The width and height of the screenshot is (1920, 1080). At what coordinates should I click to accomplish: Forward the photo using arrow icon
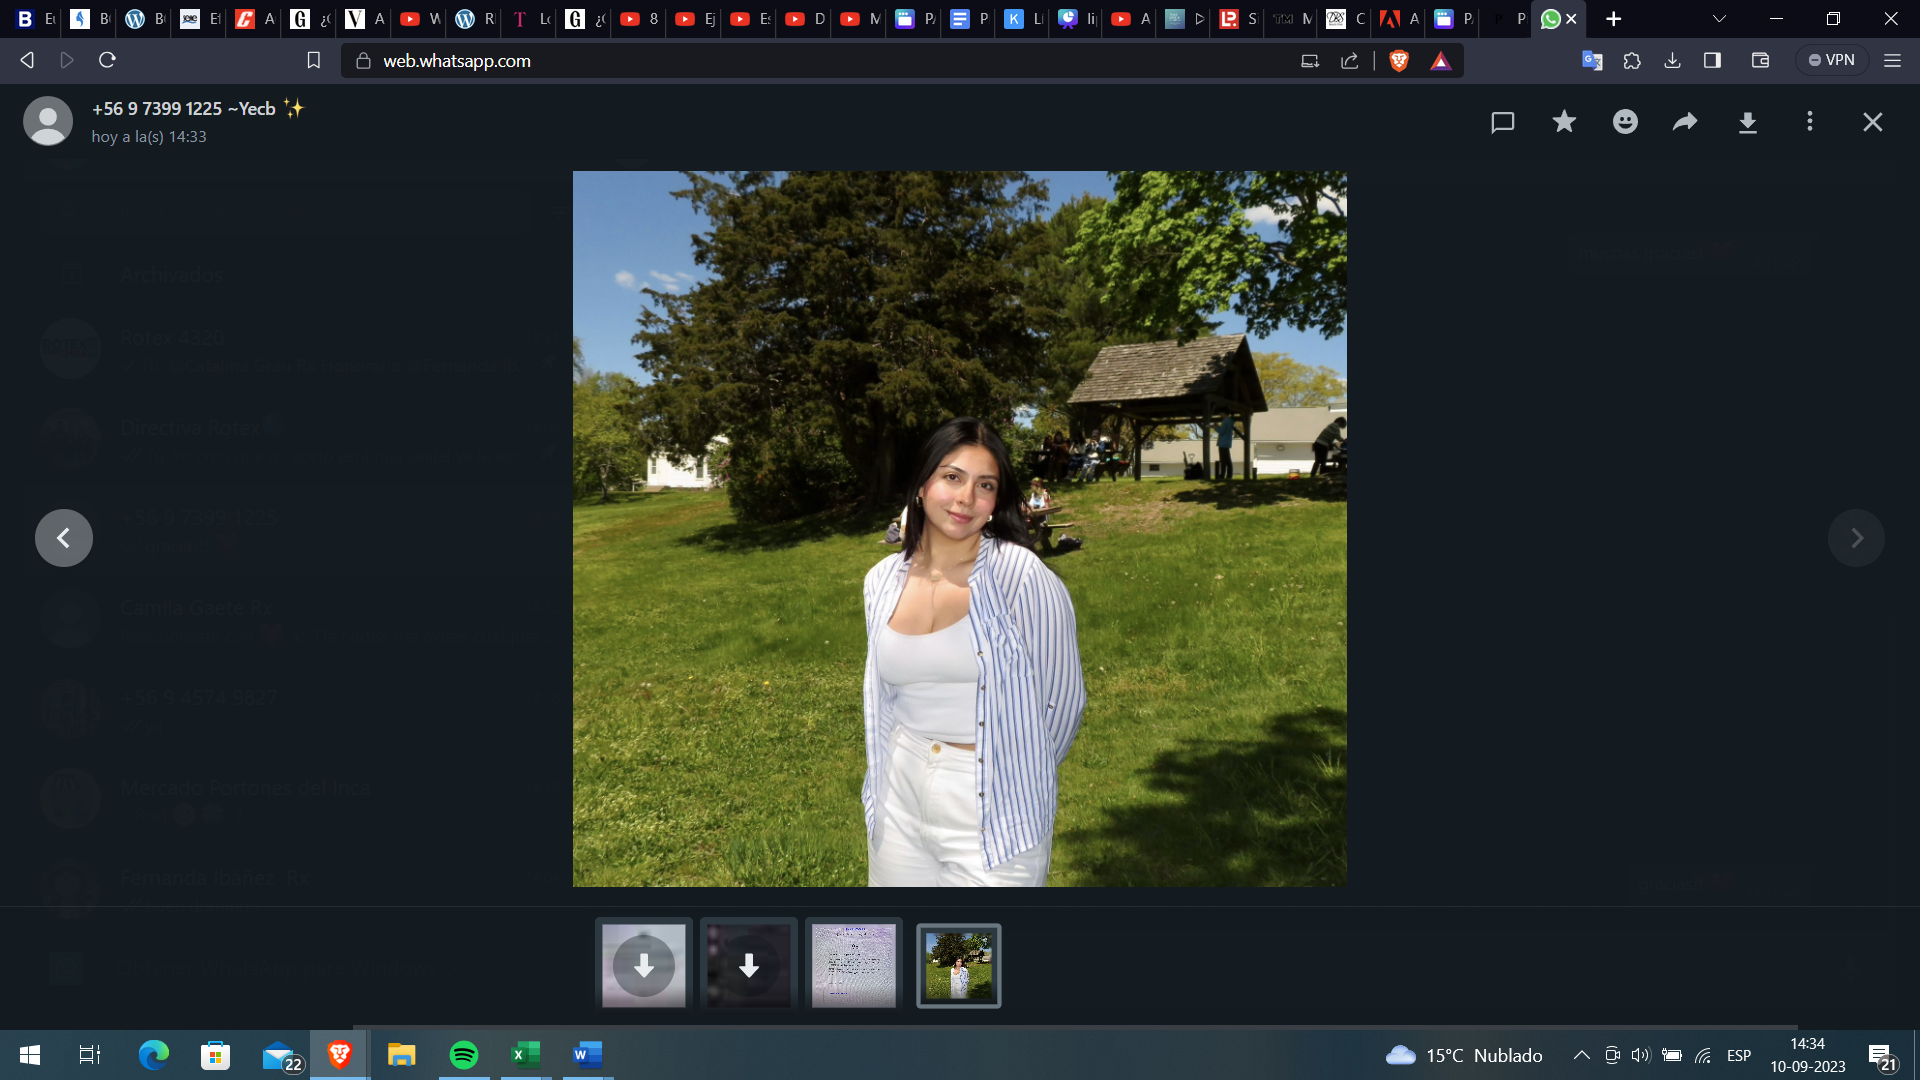point(1686,122)
